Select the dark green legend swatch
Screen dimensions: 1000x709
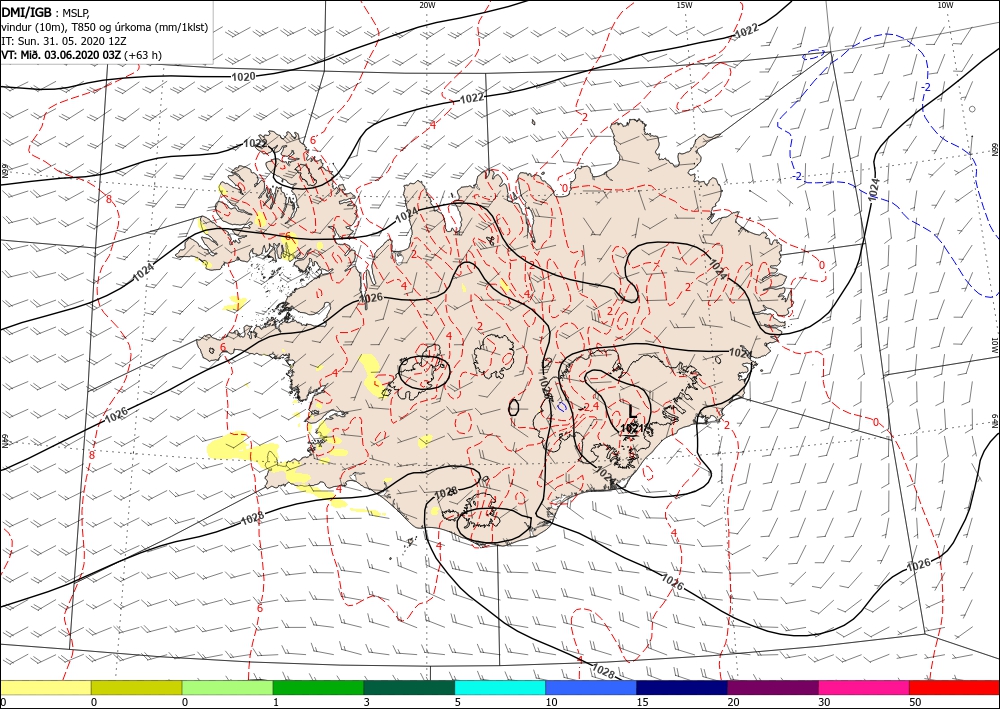(x=409, y=687)
